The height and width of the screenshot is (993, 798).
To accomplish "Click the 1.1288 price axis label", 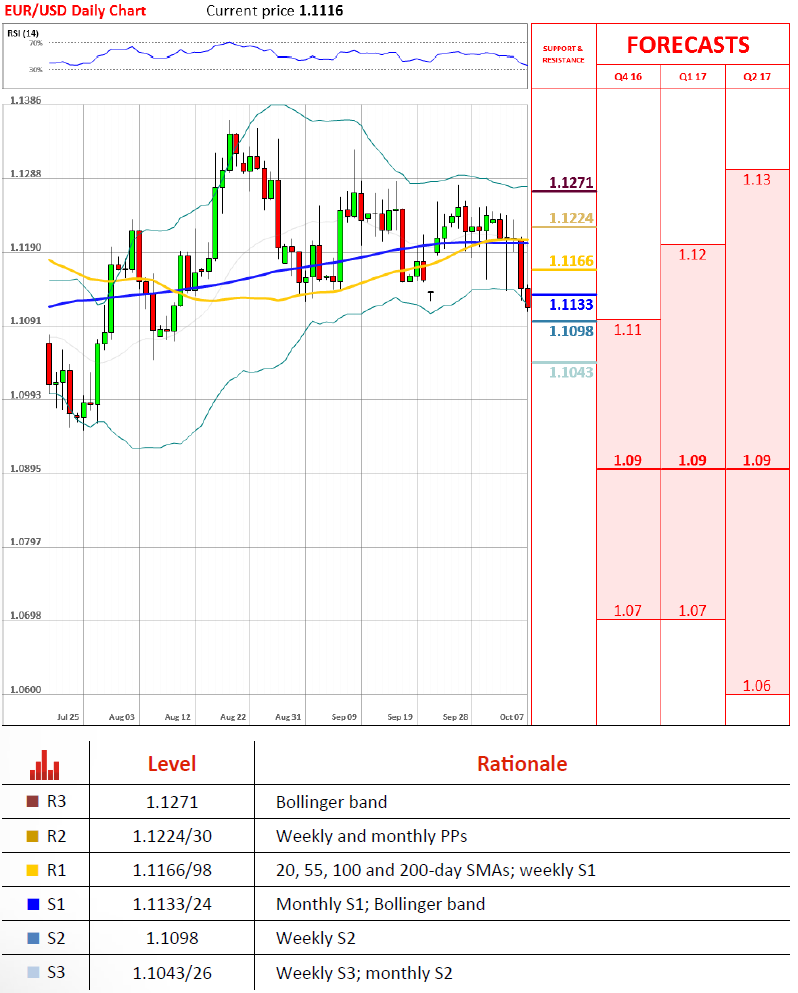I will click(25, 174).
